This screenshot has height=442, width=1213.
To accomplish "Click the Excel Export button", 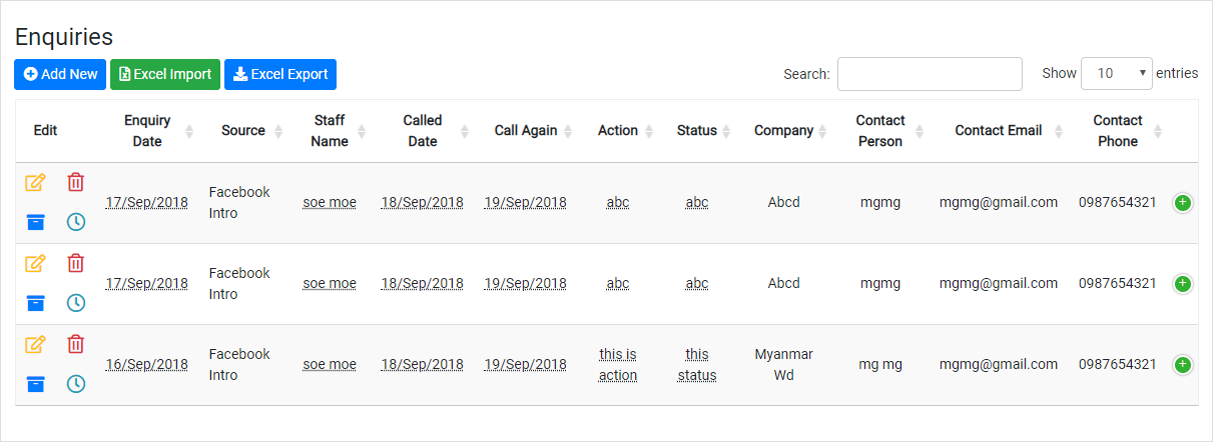I will pyautogui.click(x=280, y=74).
